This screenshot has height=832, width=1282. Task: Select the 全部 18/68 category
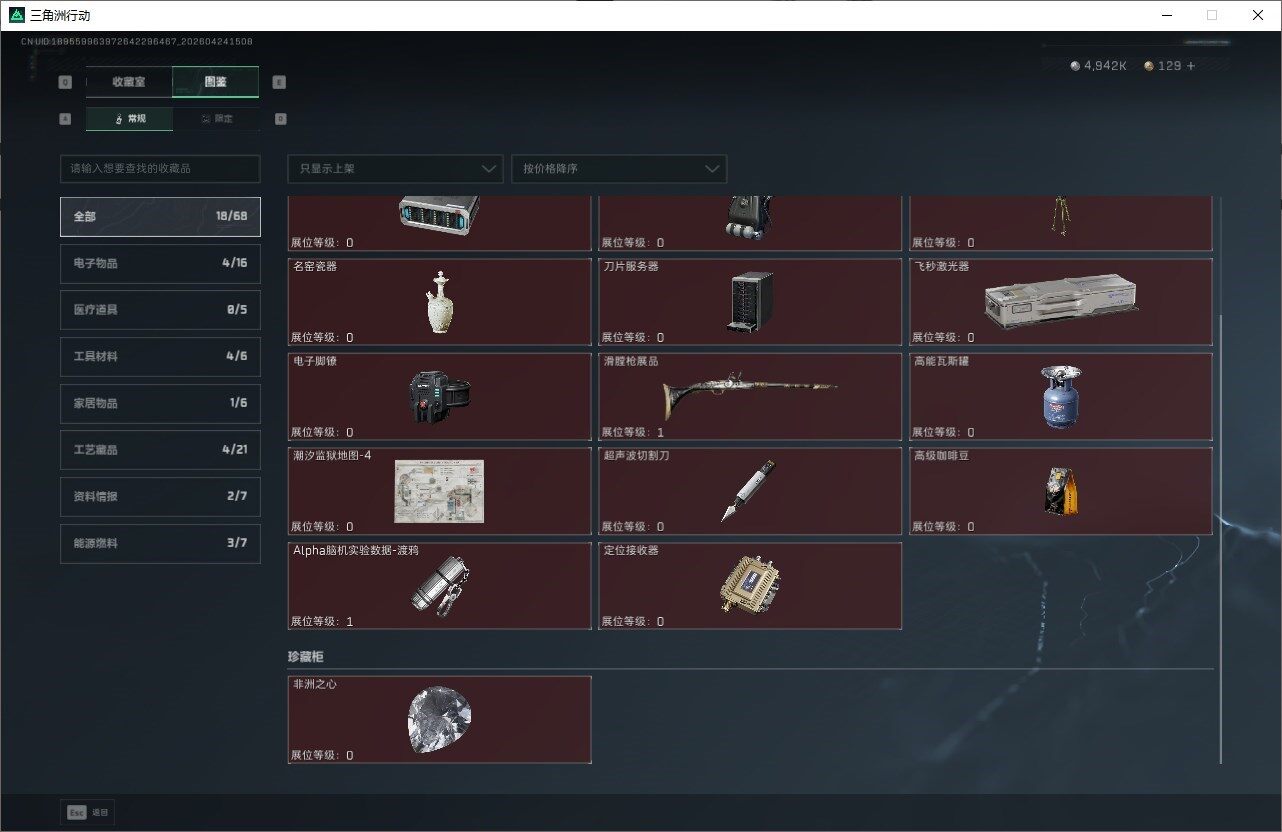point(160,217)
